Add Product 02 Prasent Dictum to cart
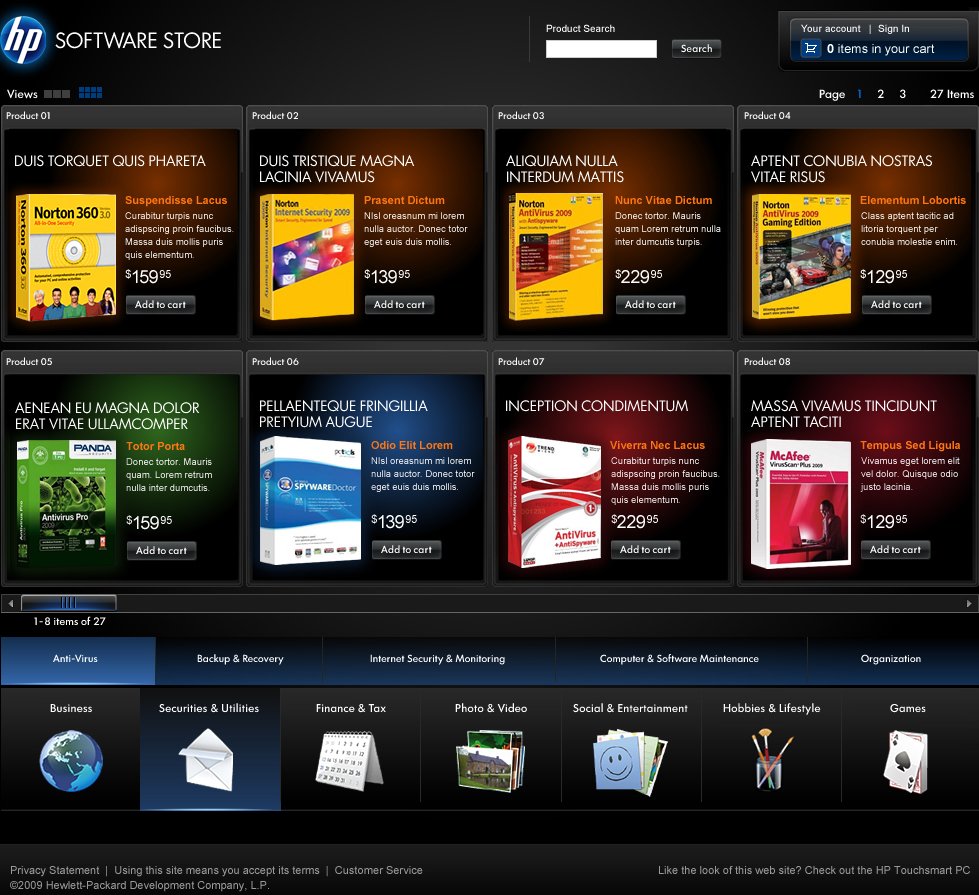This screenshot has width=979, height=895. [399, 305]
